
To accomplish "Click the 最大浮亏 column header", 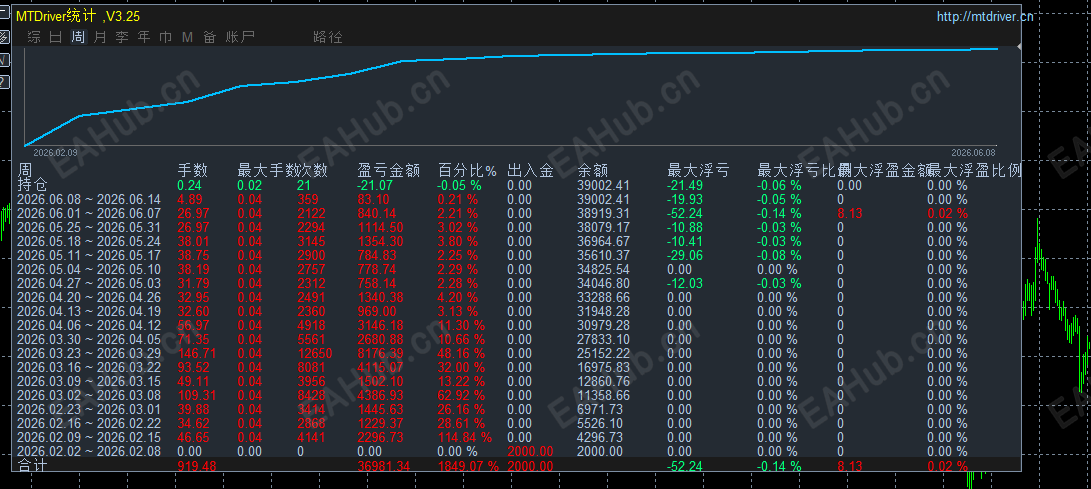I will pos(698,170).
